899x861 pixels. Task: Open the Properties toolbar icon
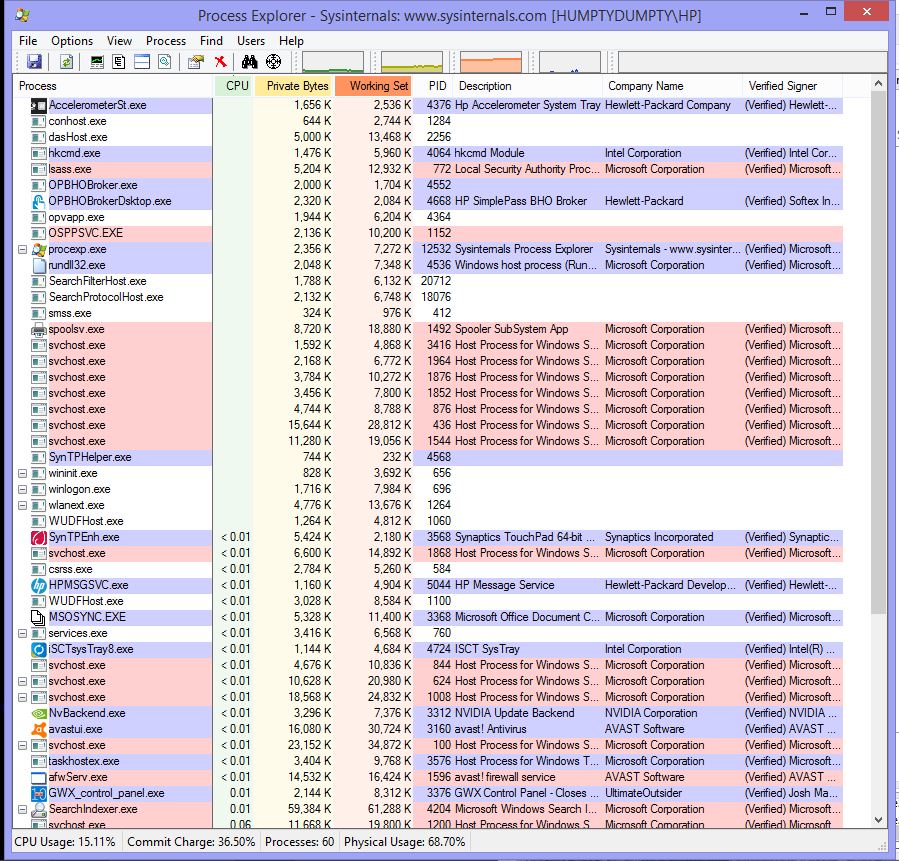pyautogui.click(x=196, y=62)
